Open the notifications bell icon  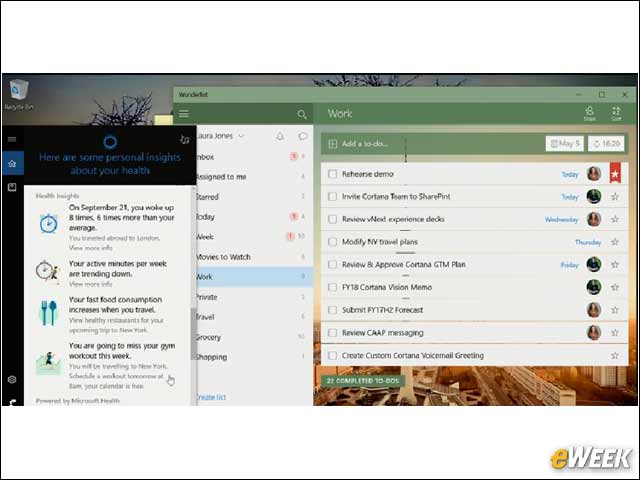click(280, 136)
